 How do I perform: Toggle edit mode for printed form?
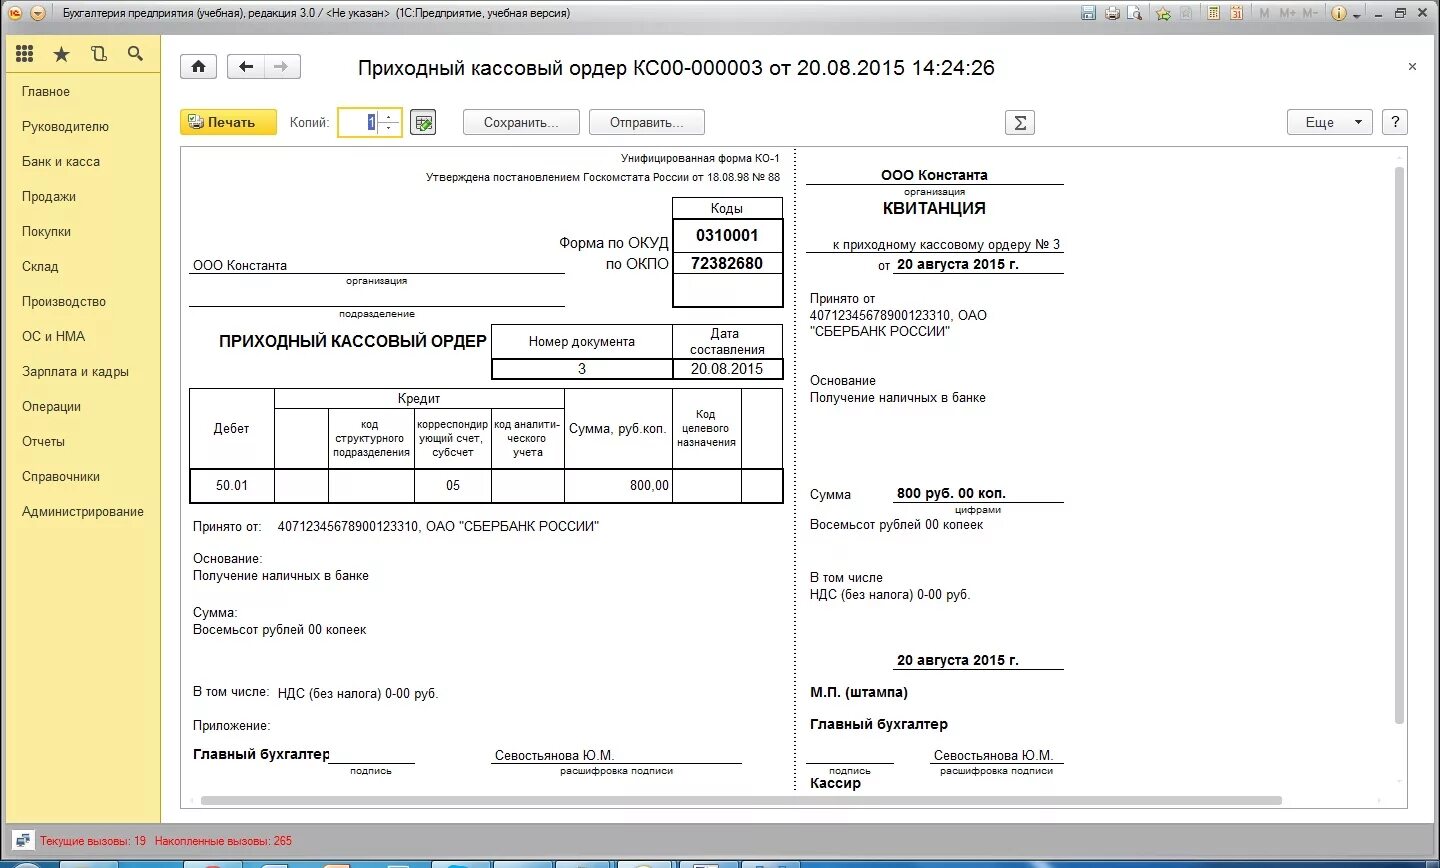tap(423, 123)
